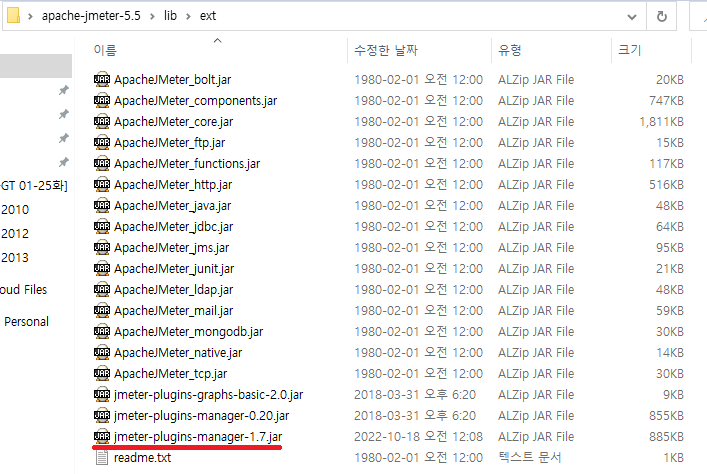Select file name ApacheJMeter_http.jar

173,185
